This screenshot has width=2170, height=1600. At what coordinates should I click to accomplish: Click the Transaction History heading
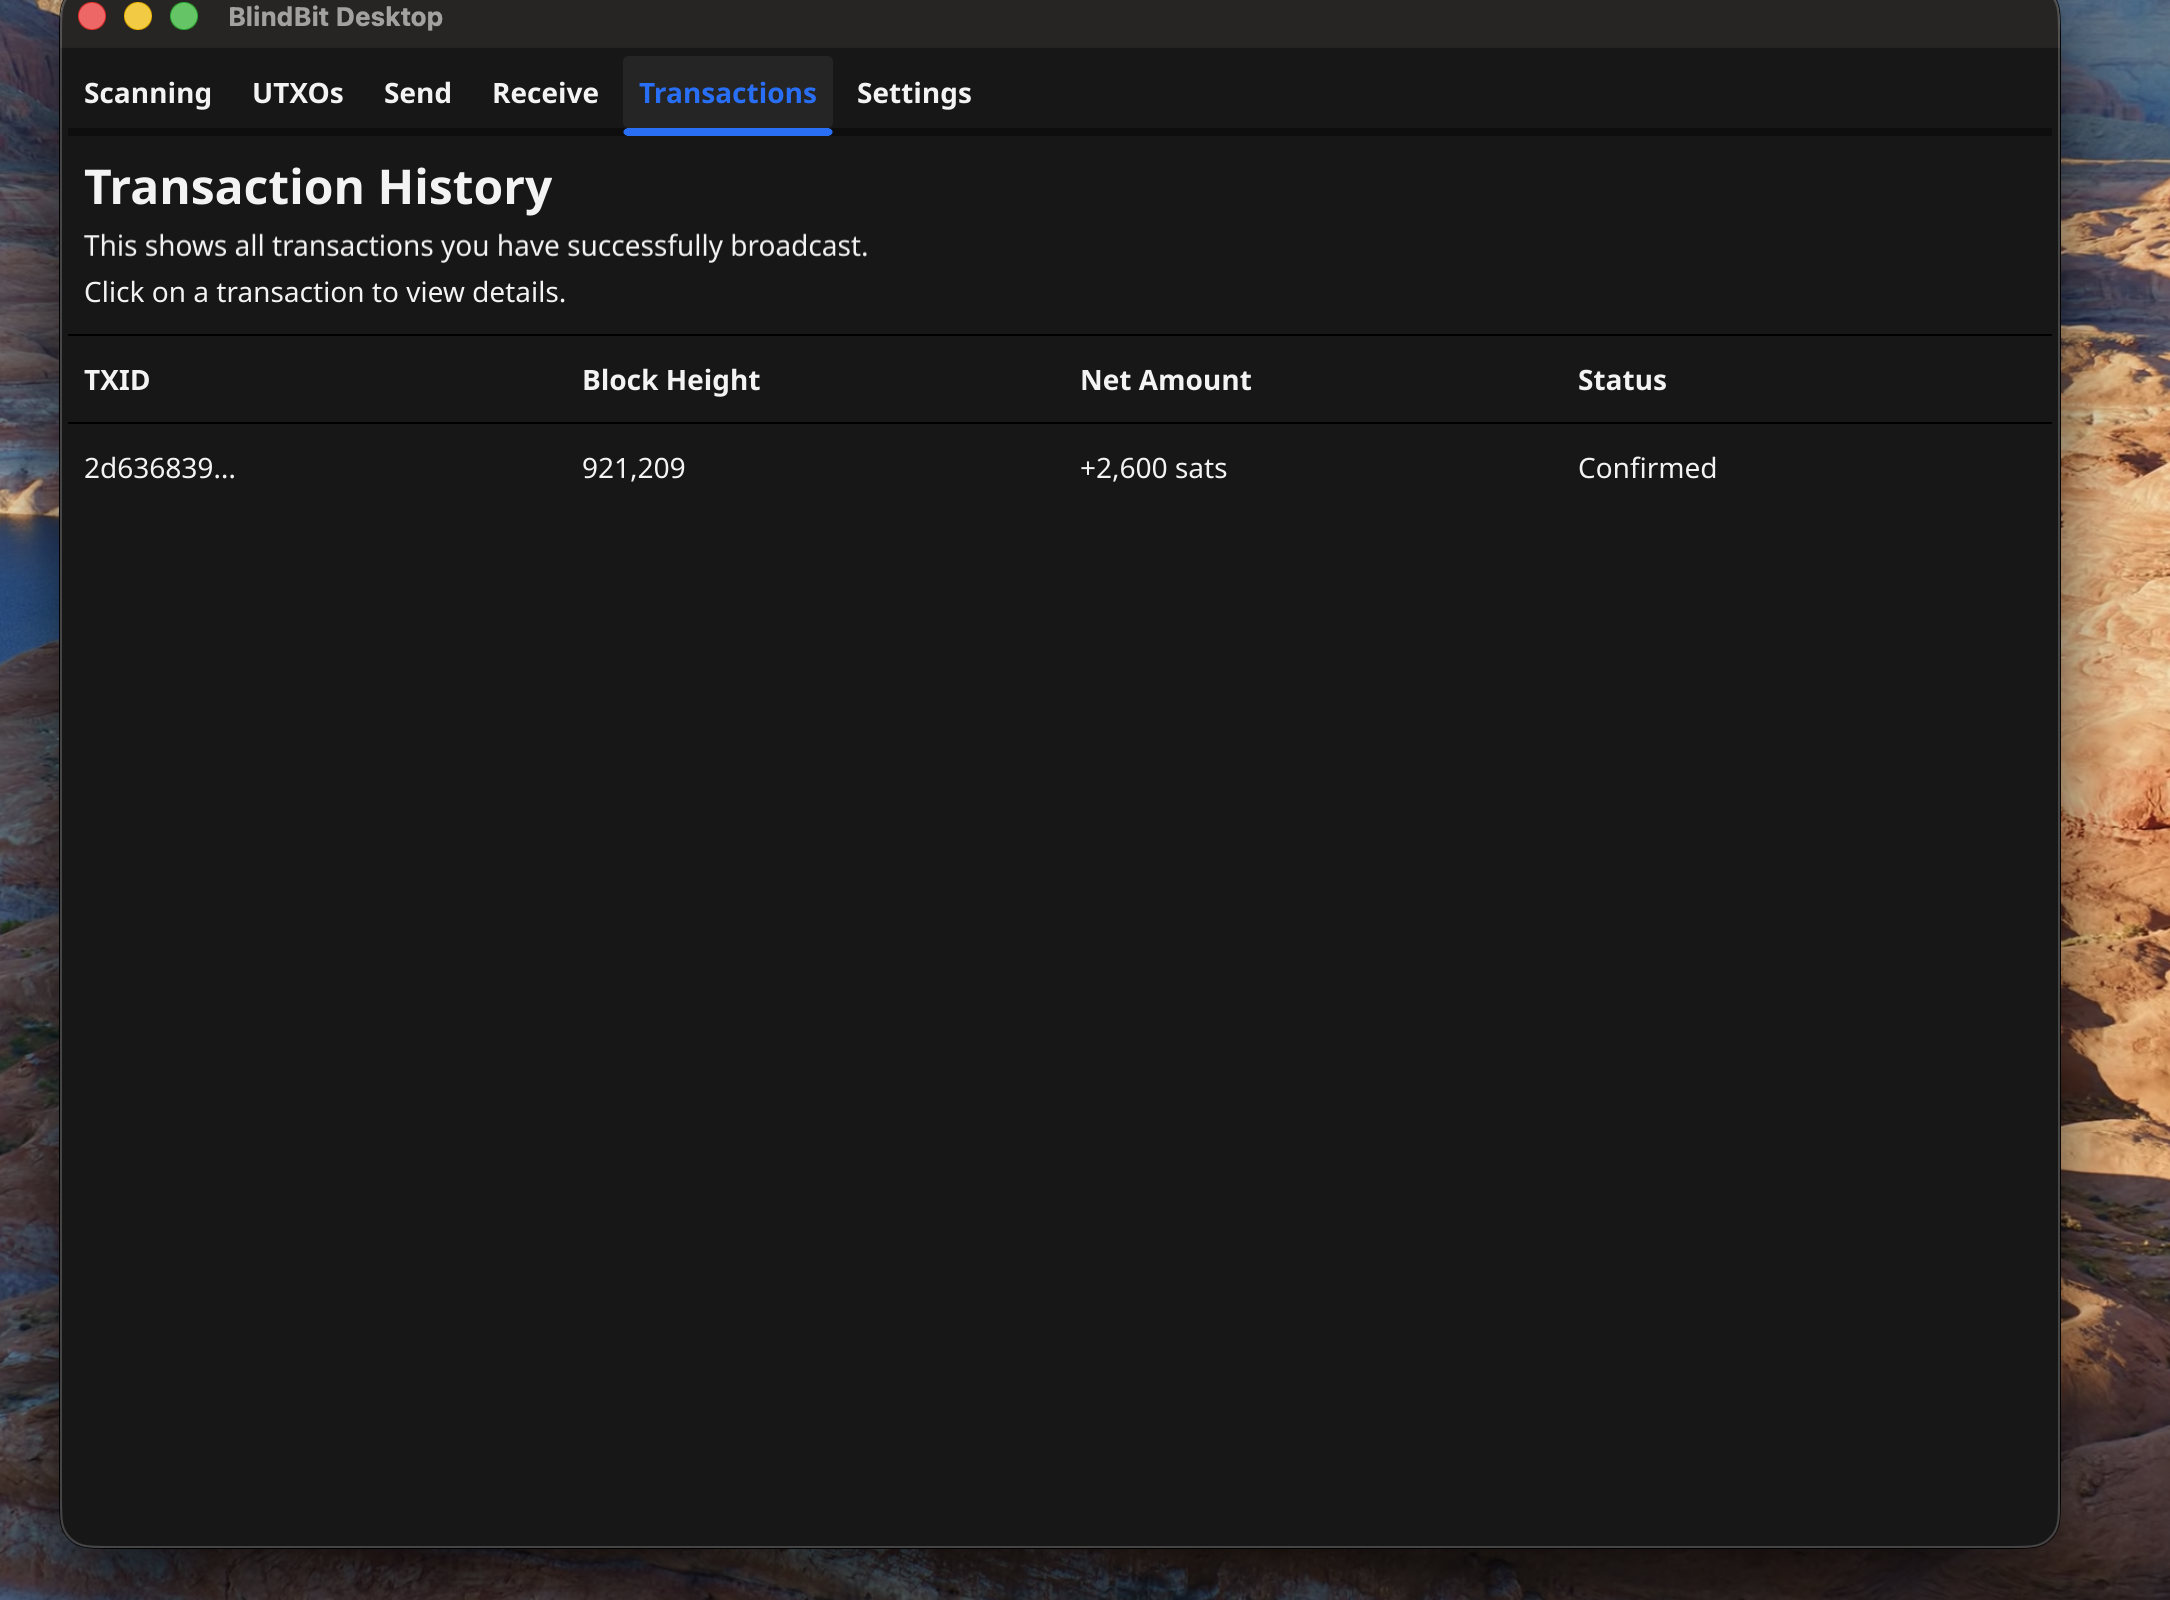coord(318,187)
